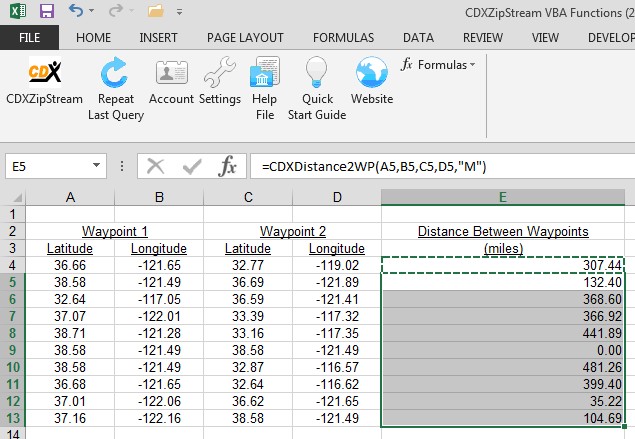
Task: Click cell containing -116.57
Action: [337, 367]
